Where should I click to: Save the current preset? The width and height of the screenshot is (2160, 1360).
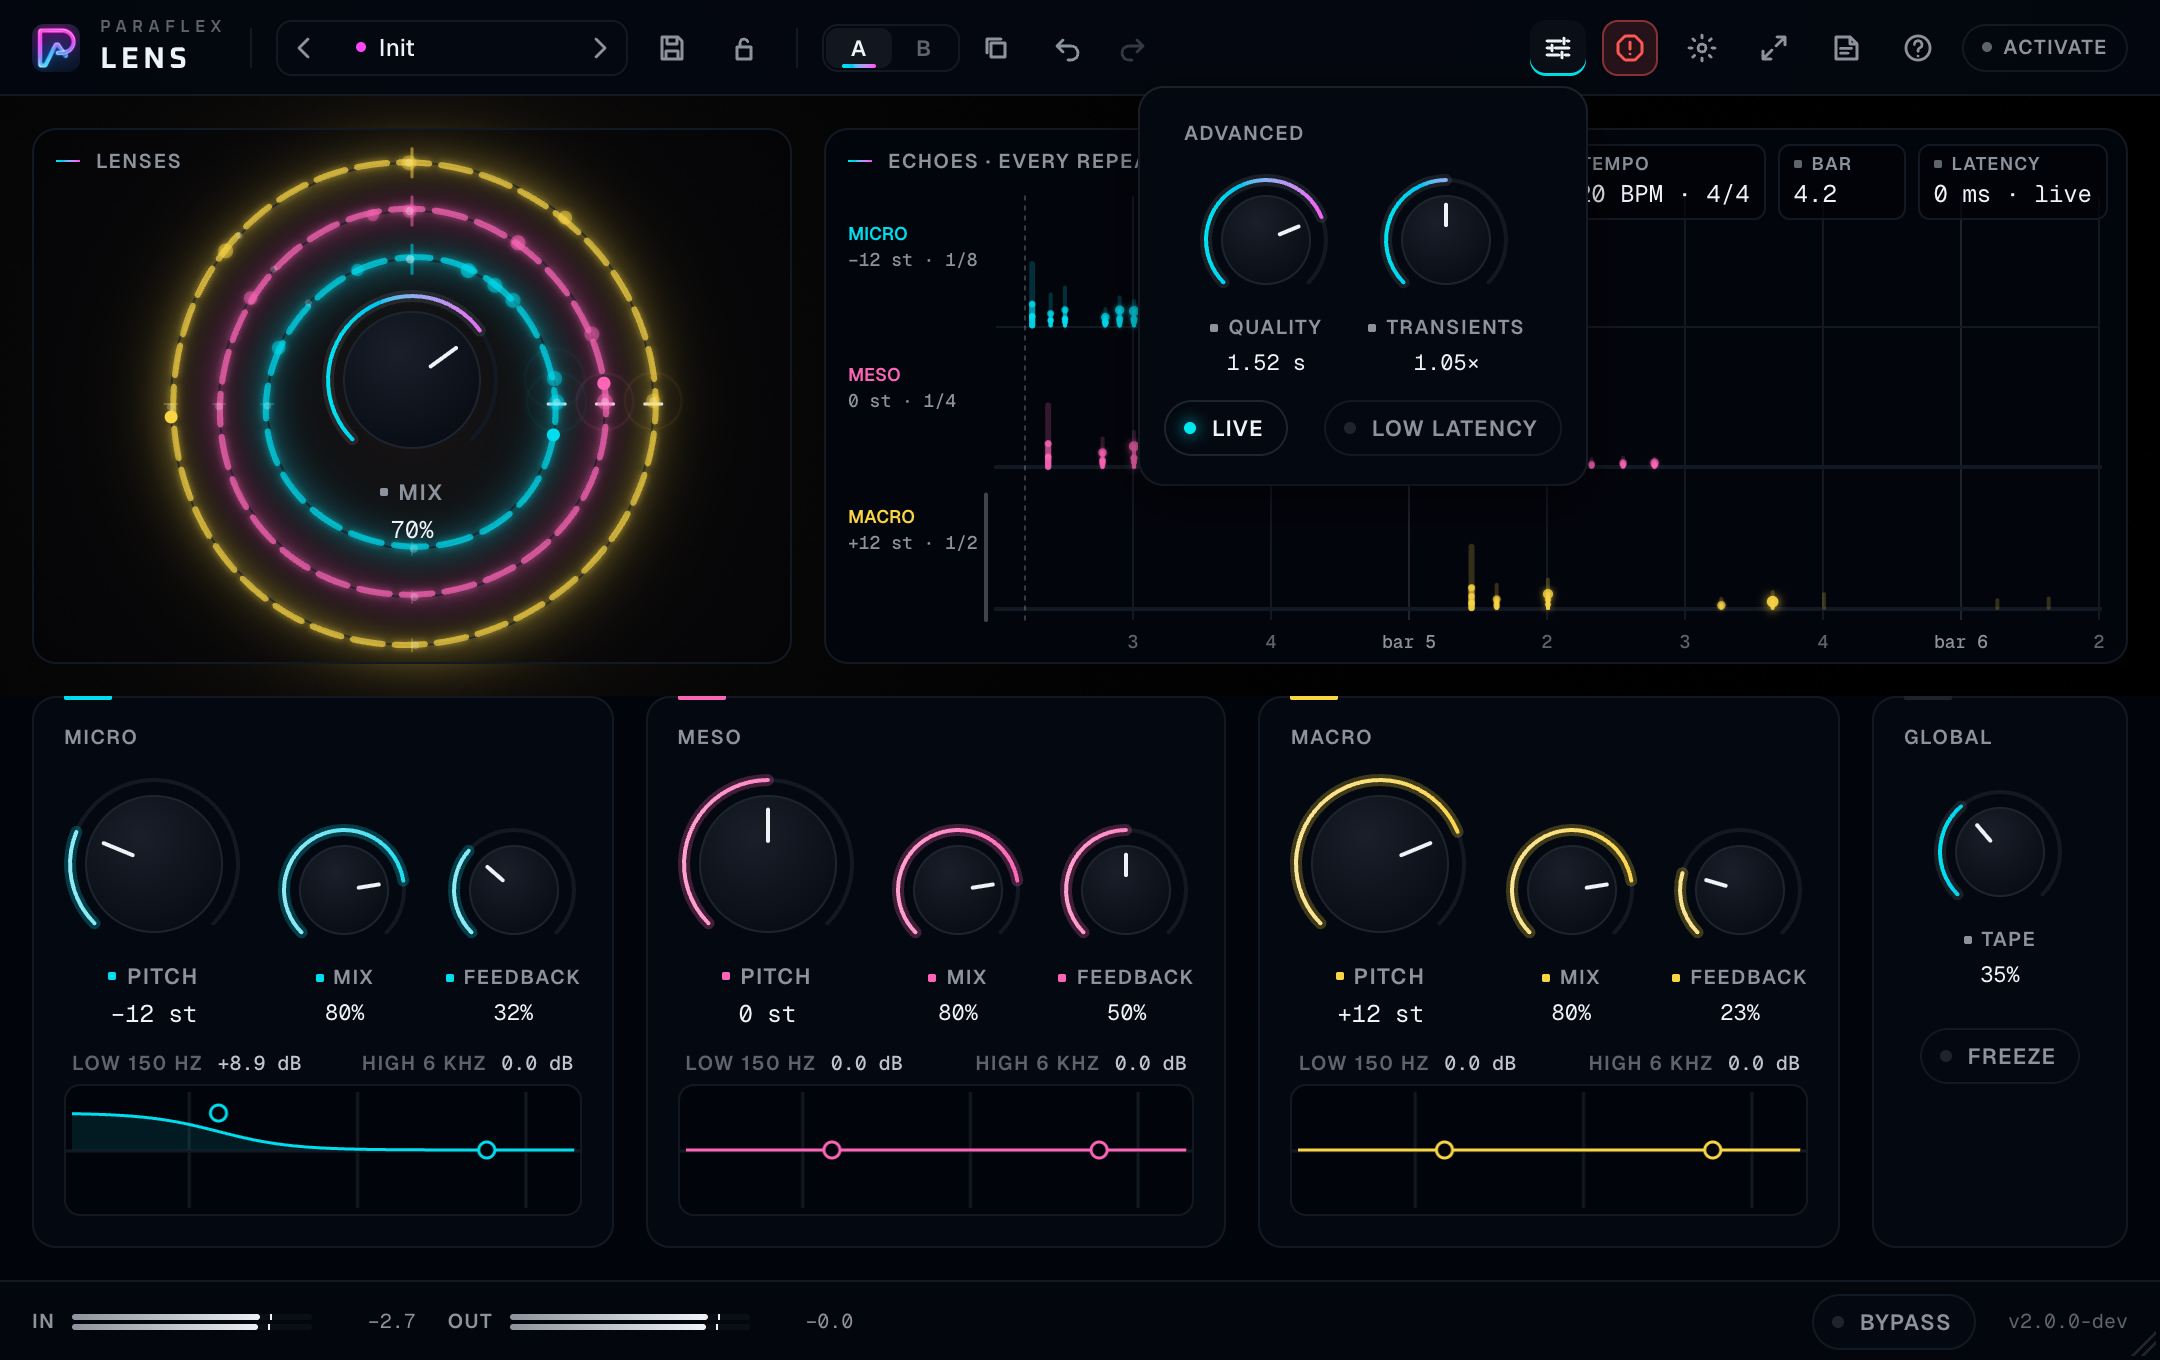point(672,48)
